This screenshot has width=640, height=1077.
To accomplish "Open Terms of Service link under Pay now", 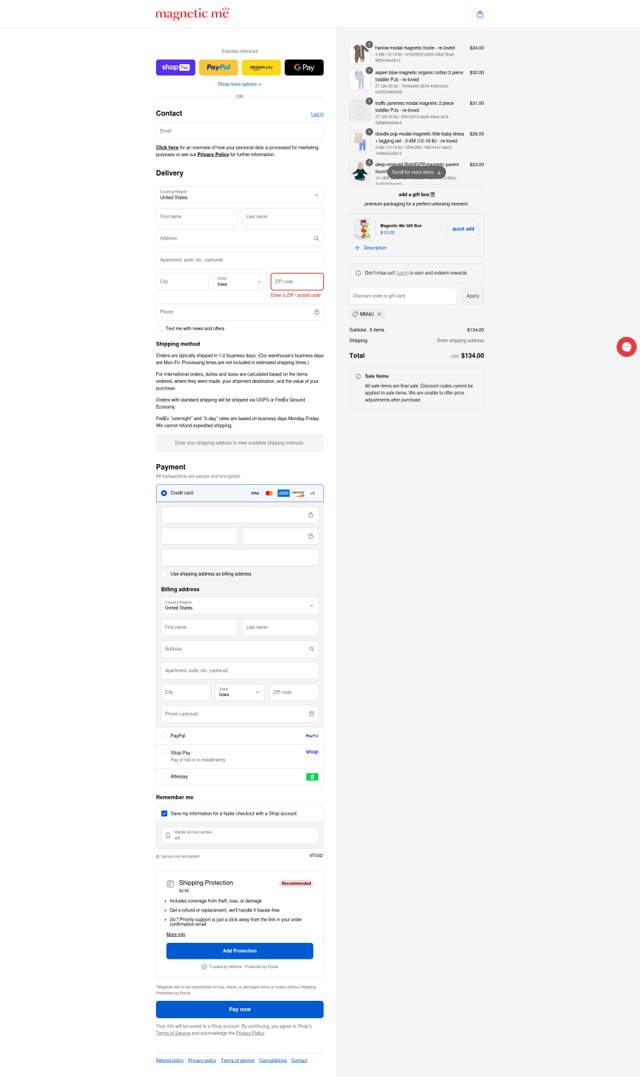I will click(173, 1033).
